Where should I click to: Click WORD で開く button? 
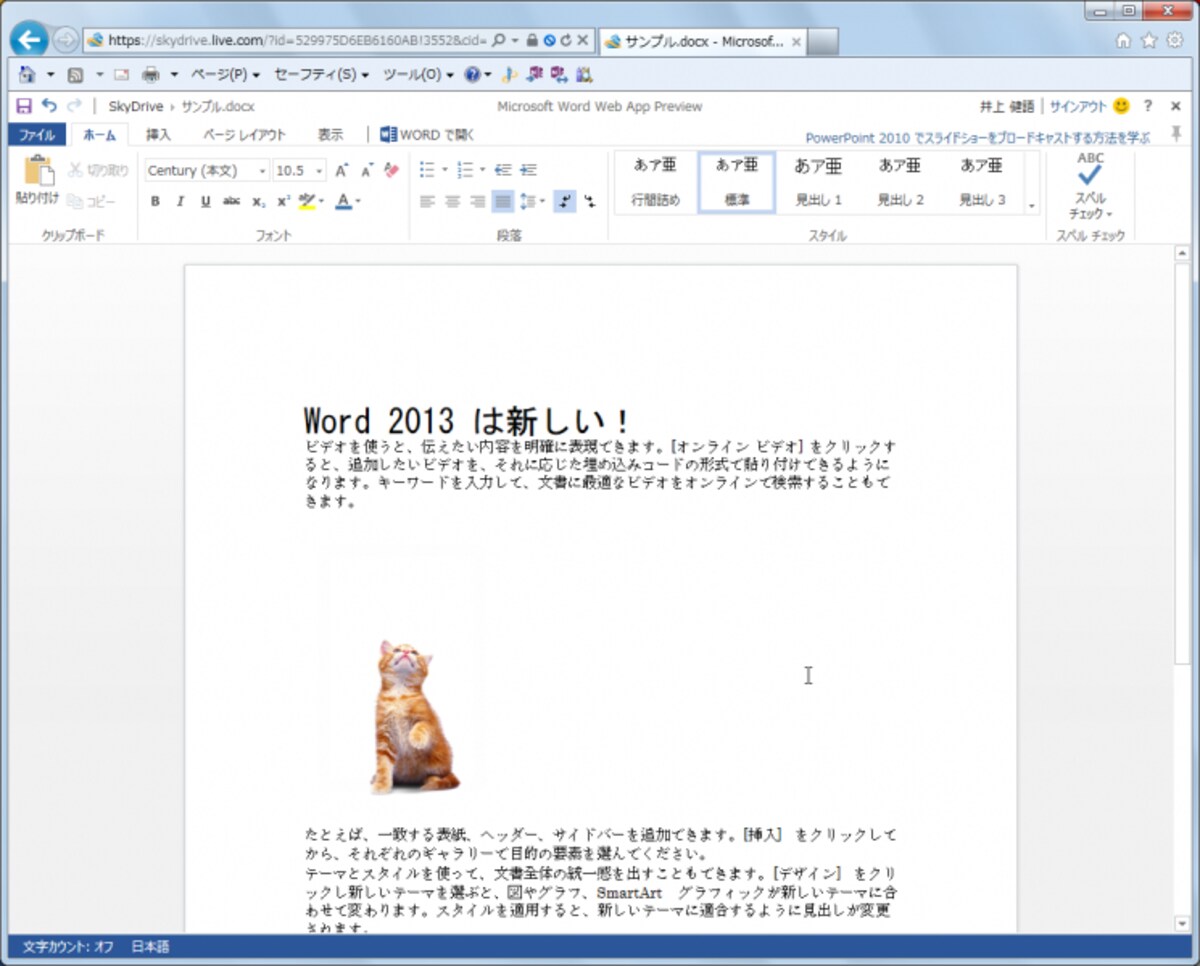click(427, 135)
